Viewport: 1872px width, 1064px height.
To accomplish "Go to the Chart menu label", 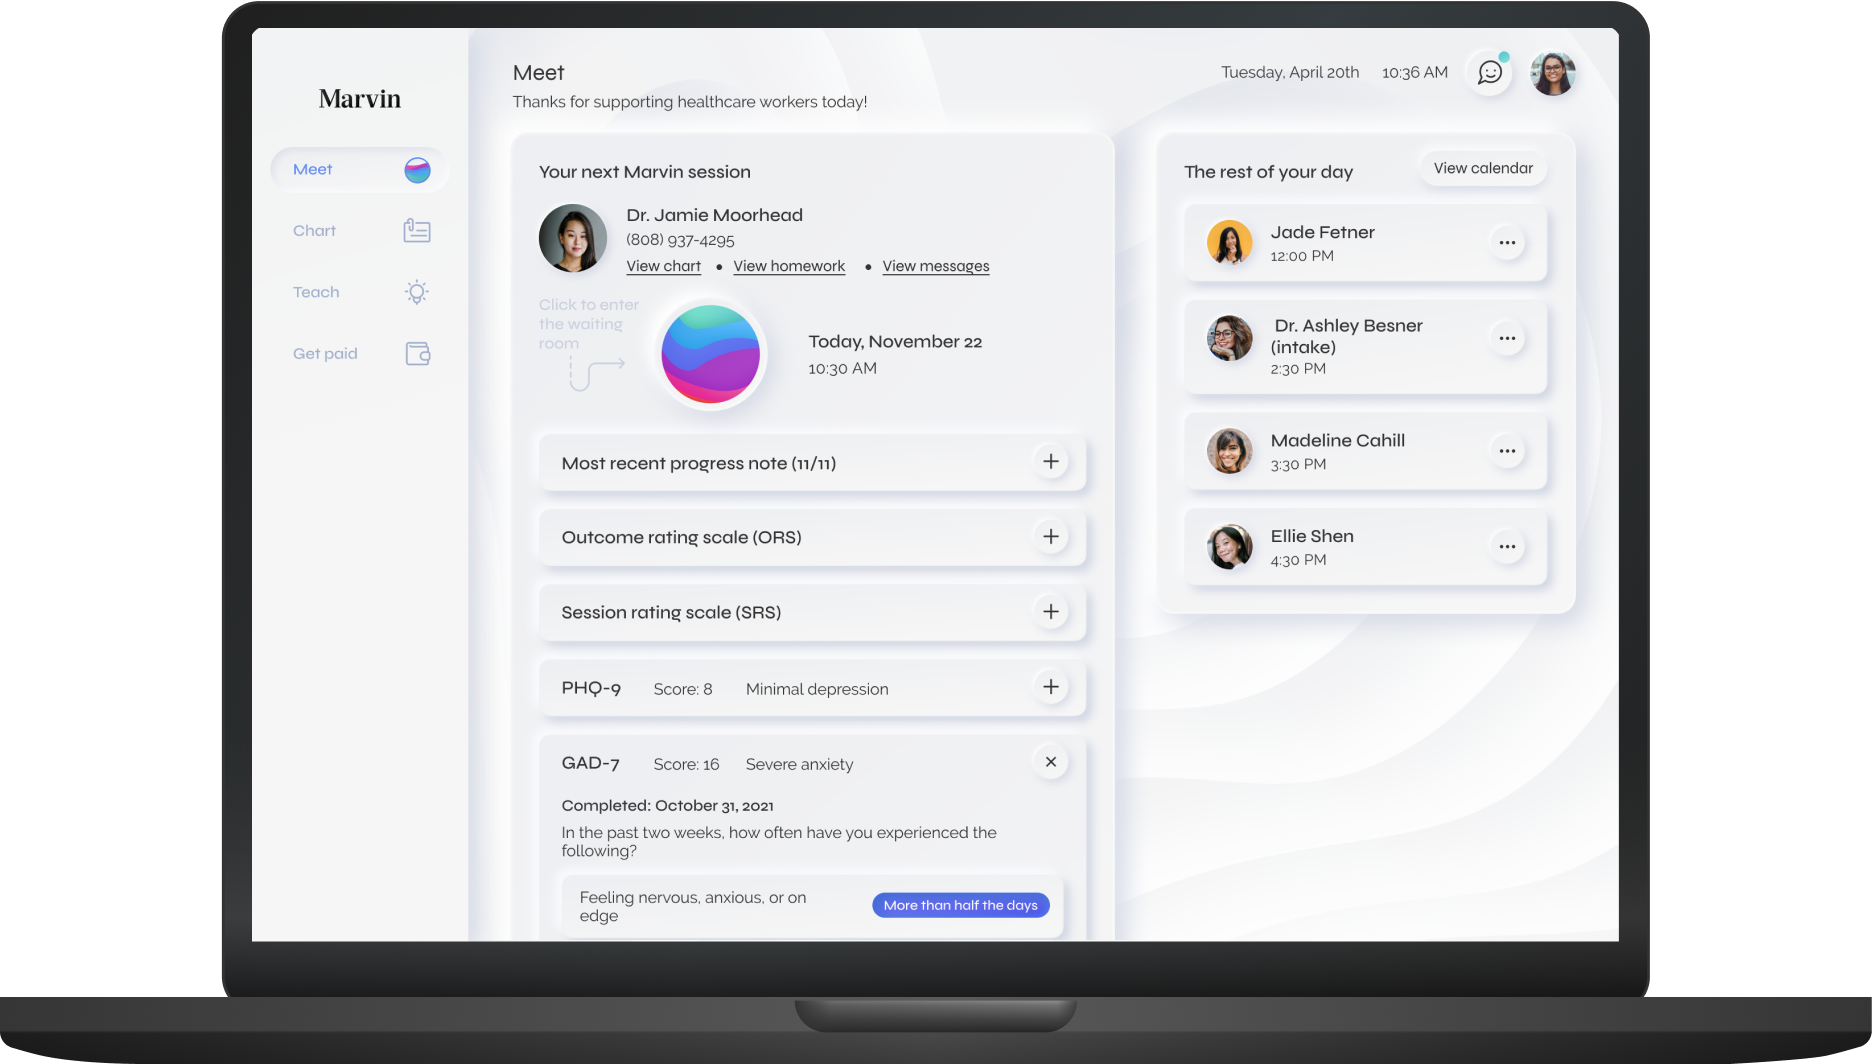I will tap(314, 231).
